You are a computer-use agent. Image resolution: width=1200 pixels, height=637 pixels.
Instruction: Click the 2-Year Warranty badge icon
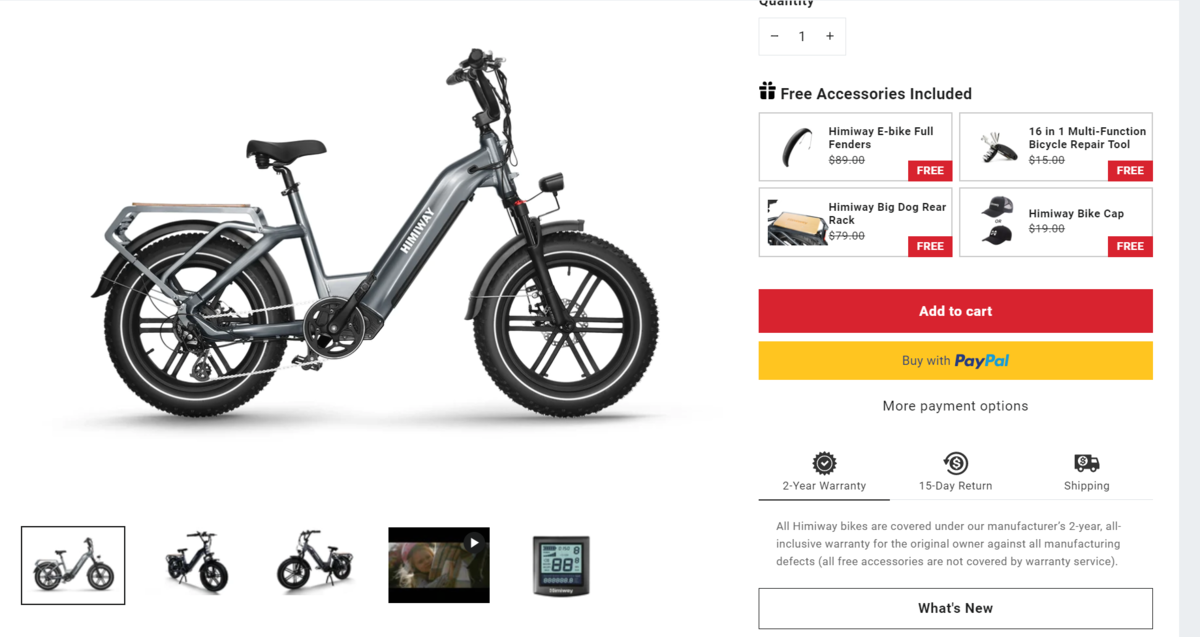point(824,463)
